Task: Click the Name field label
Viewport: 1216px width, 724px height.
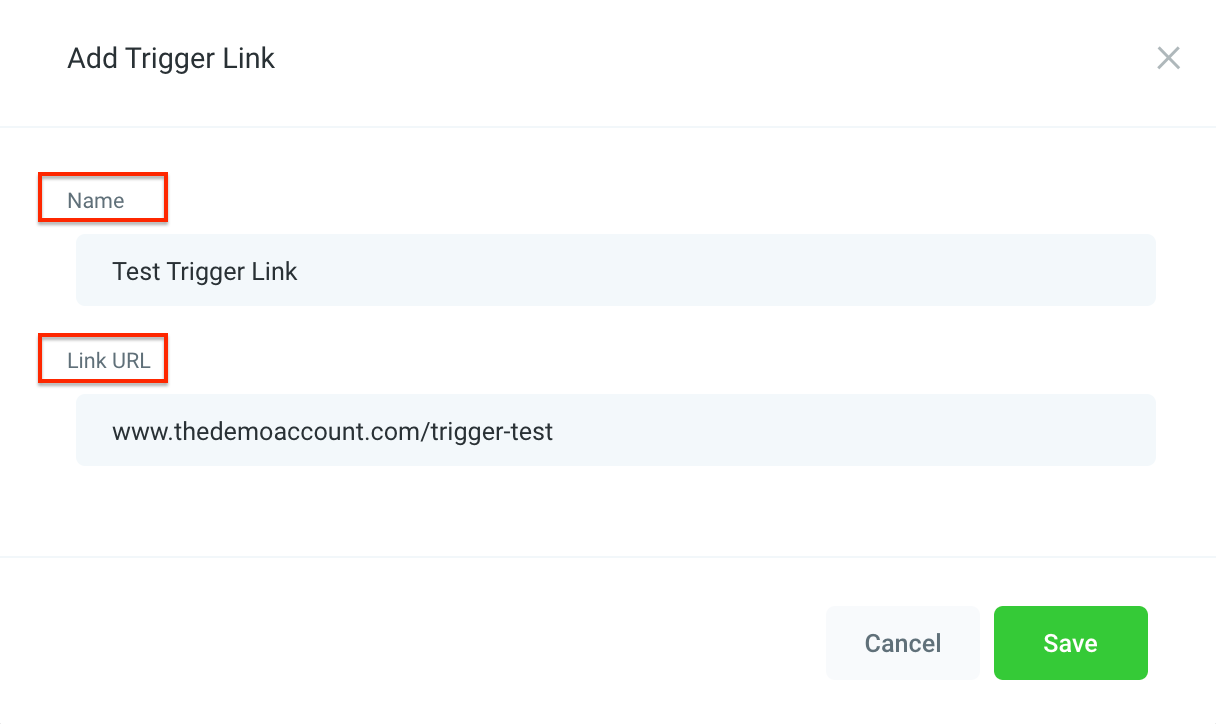Action: pos(96,200)
